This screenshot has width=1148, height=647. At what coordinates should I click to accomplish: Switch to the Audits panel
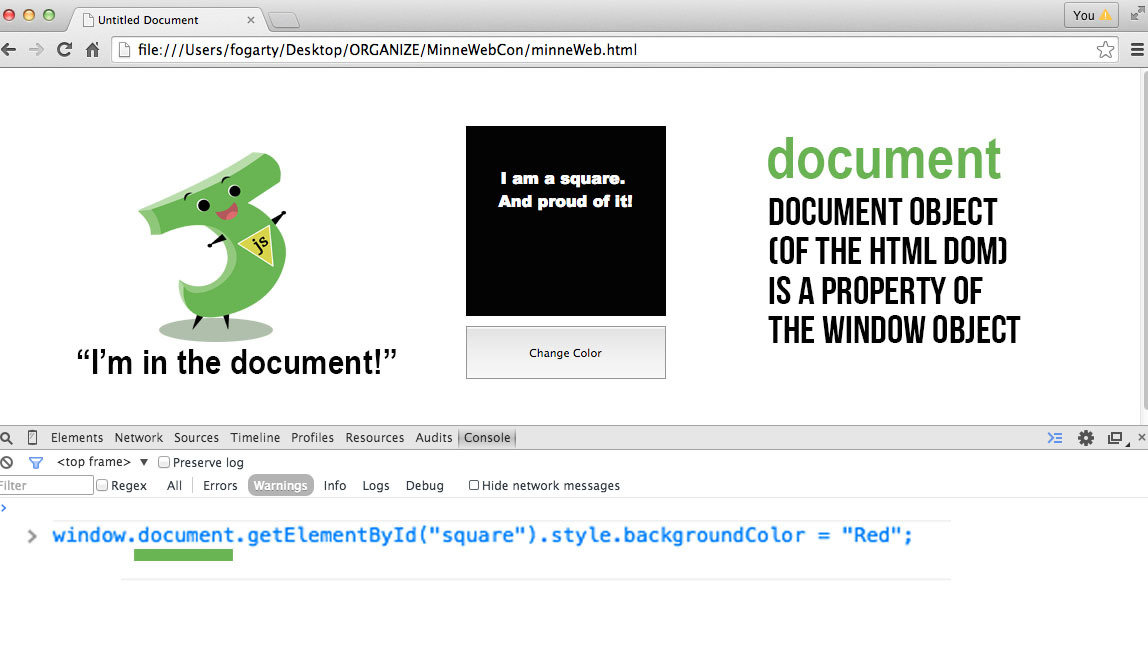pos(434,438)
